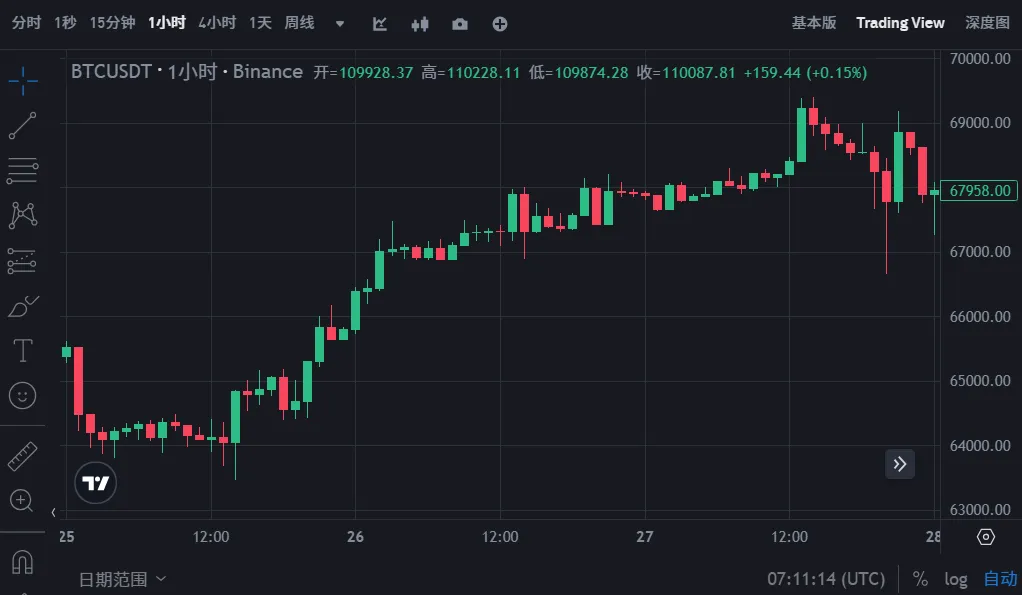Select the zoom-in magnifier tool
Viewport: 1022px width, 595px height.
[23, 501]
